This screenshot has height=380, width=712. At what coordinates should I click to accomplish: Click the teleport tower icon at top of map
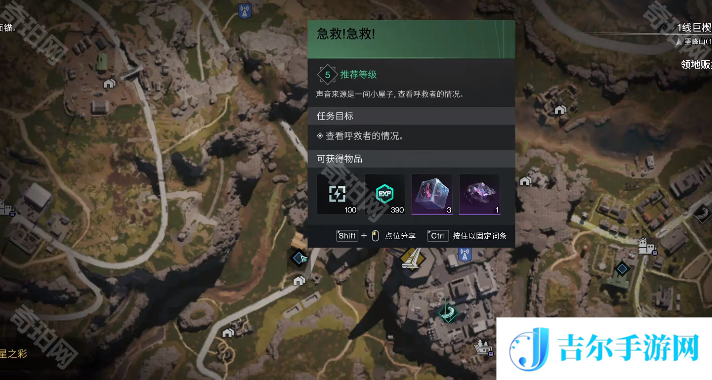(245, 10)
